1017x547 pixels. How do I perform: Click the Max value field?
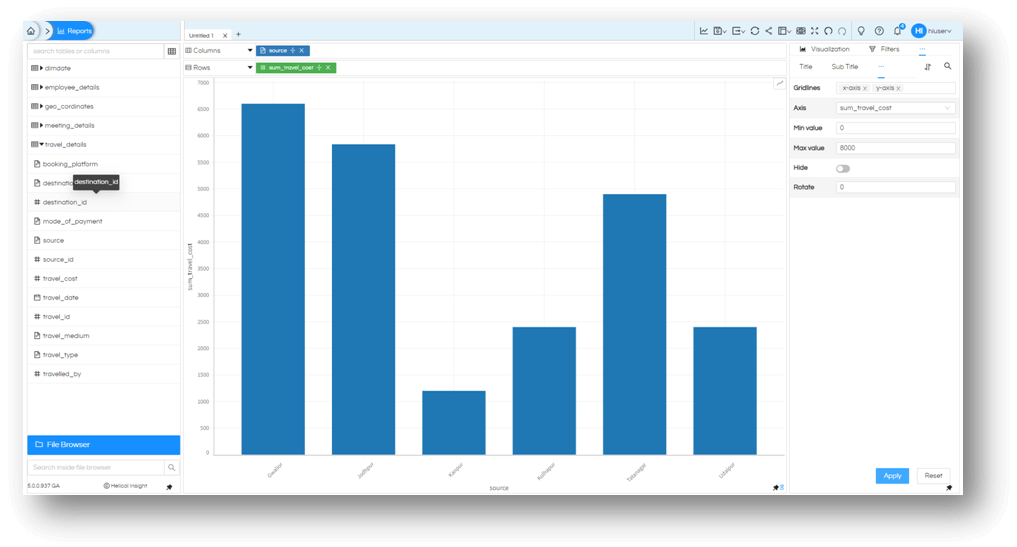pyautogui.click(x=895, y=148)
